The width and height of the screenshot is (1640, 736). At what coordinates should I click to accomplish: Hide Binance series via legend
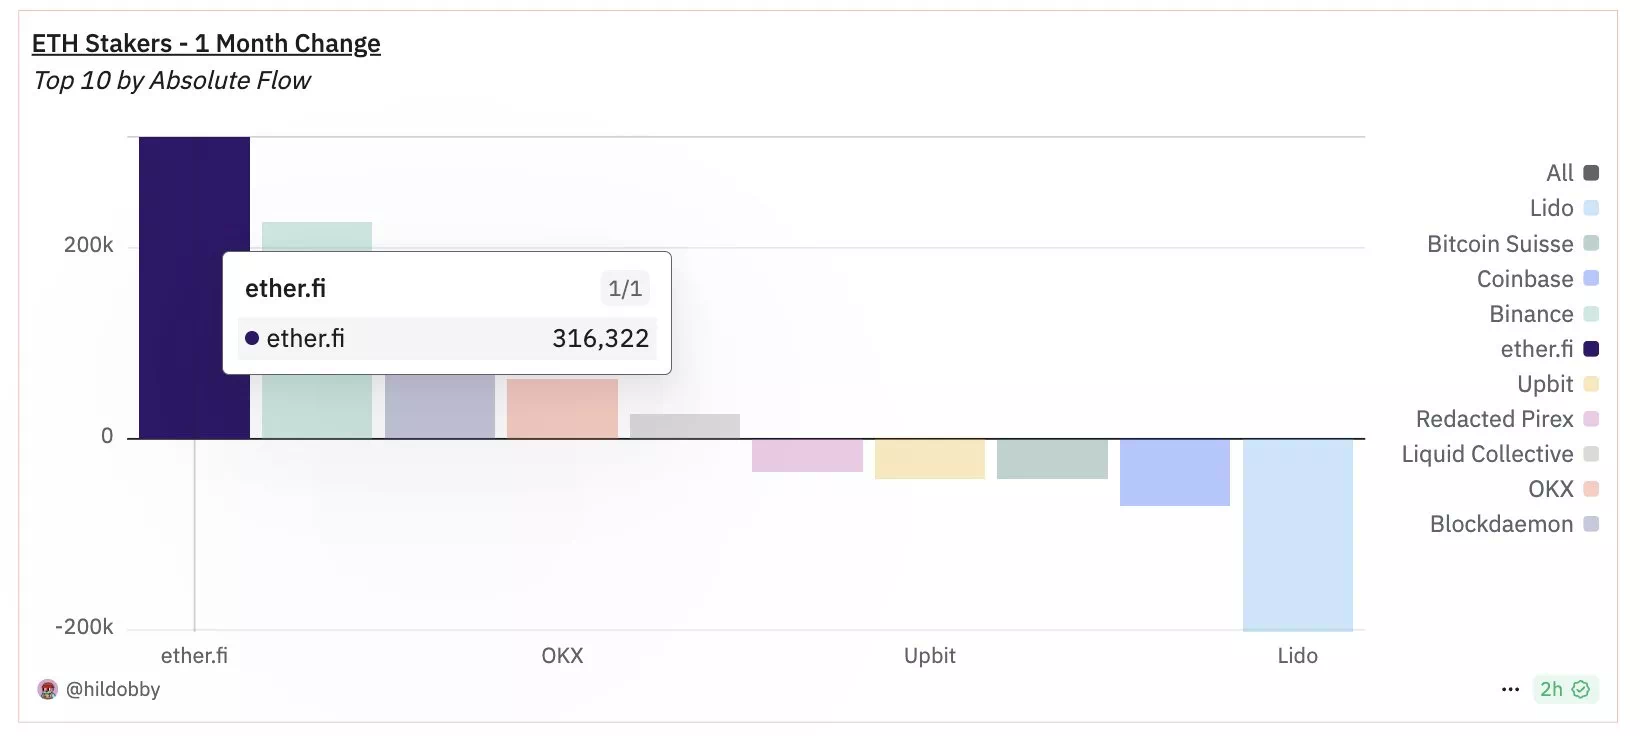1531,314
